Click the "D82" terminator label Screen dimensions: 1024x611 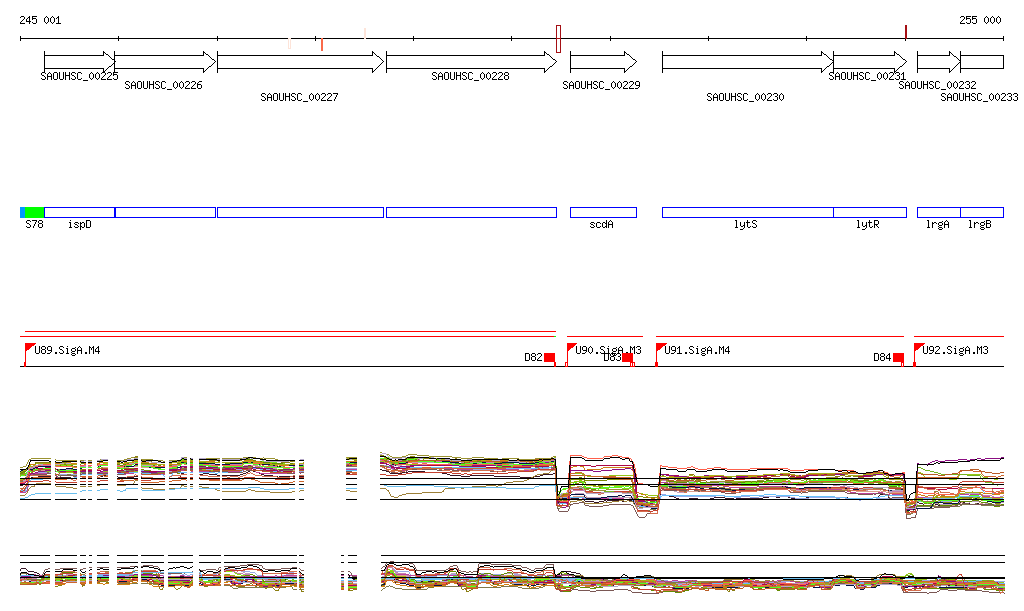pyautogui.click(x=534, y=358)
